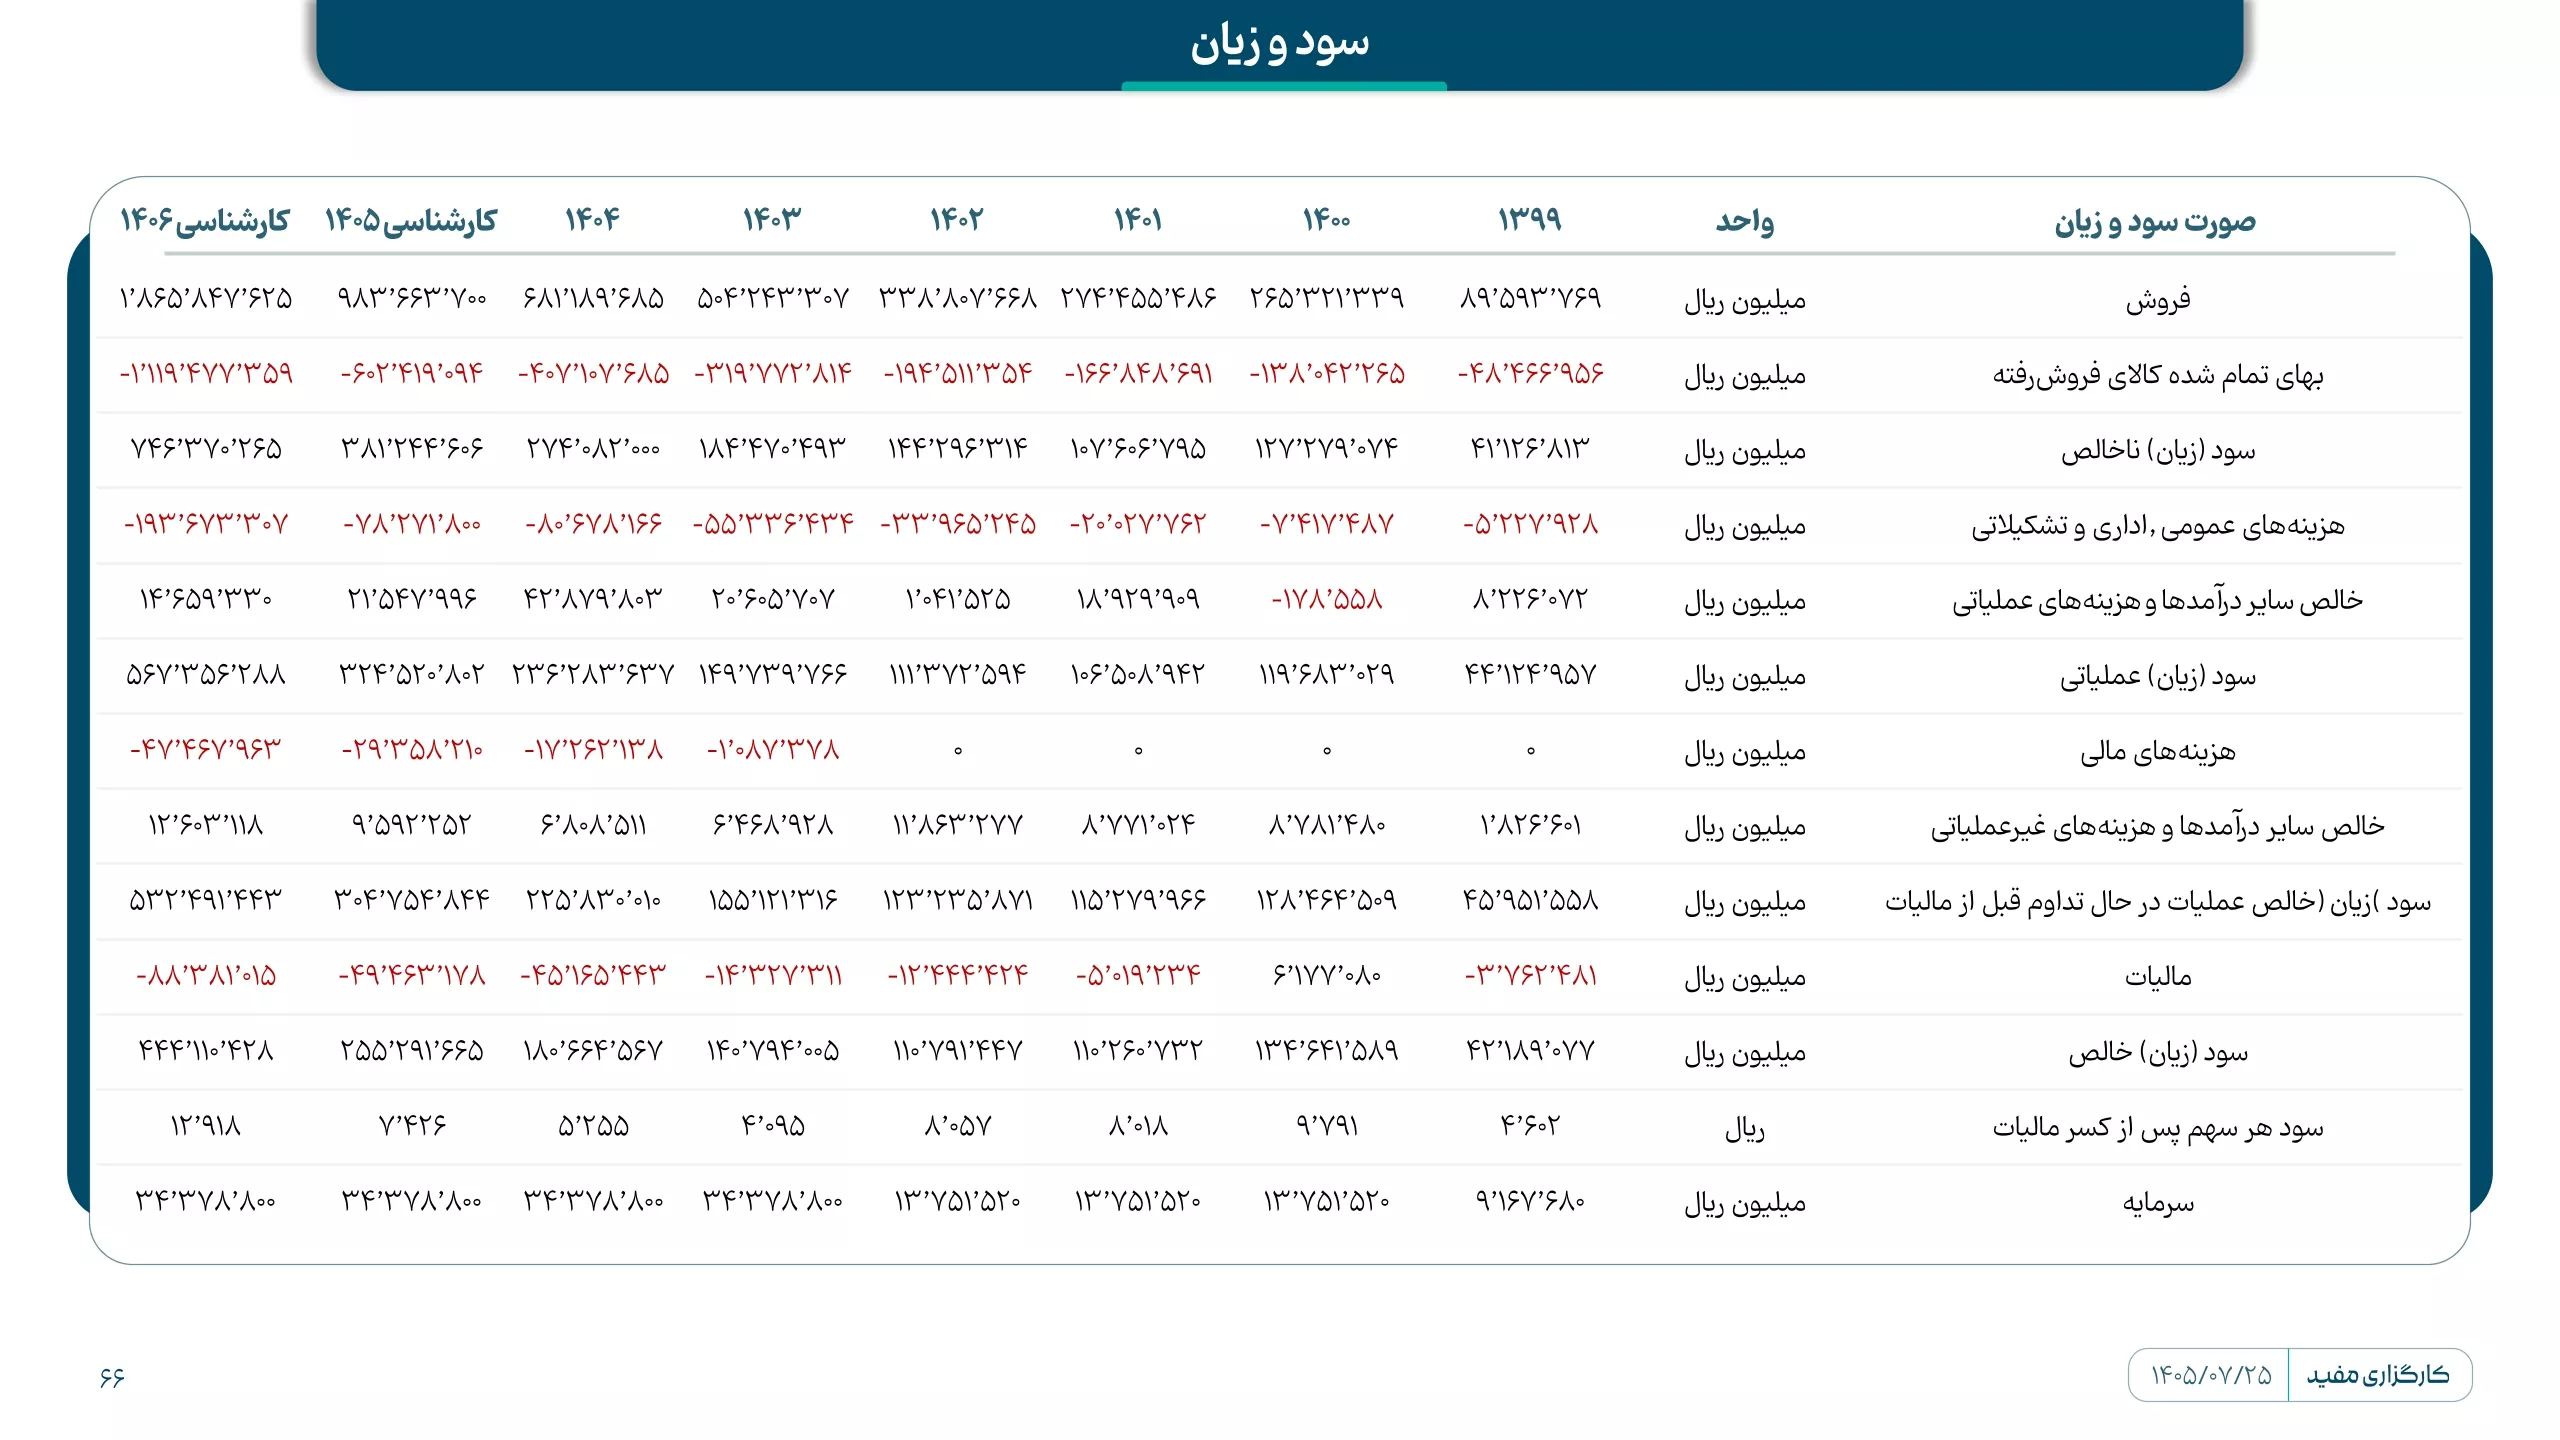Click 'خالص سایر درآمدها و هزینه‌های غیرعملیاتی' label
The image size is (2560, 1440).
point(2157,827)
